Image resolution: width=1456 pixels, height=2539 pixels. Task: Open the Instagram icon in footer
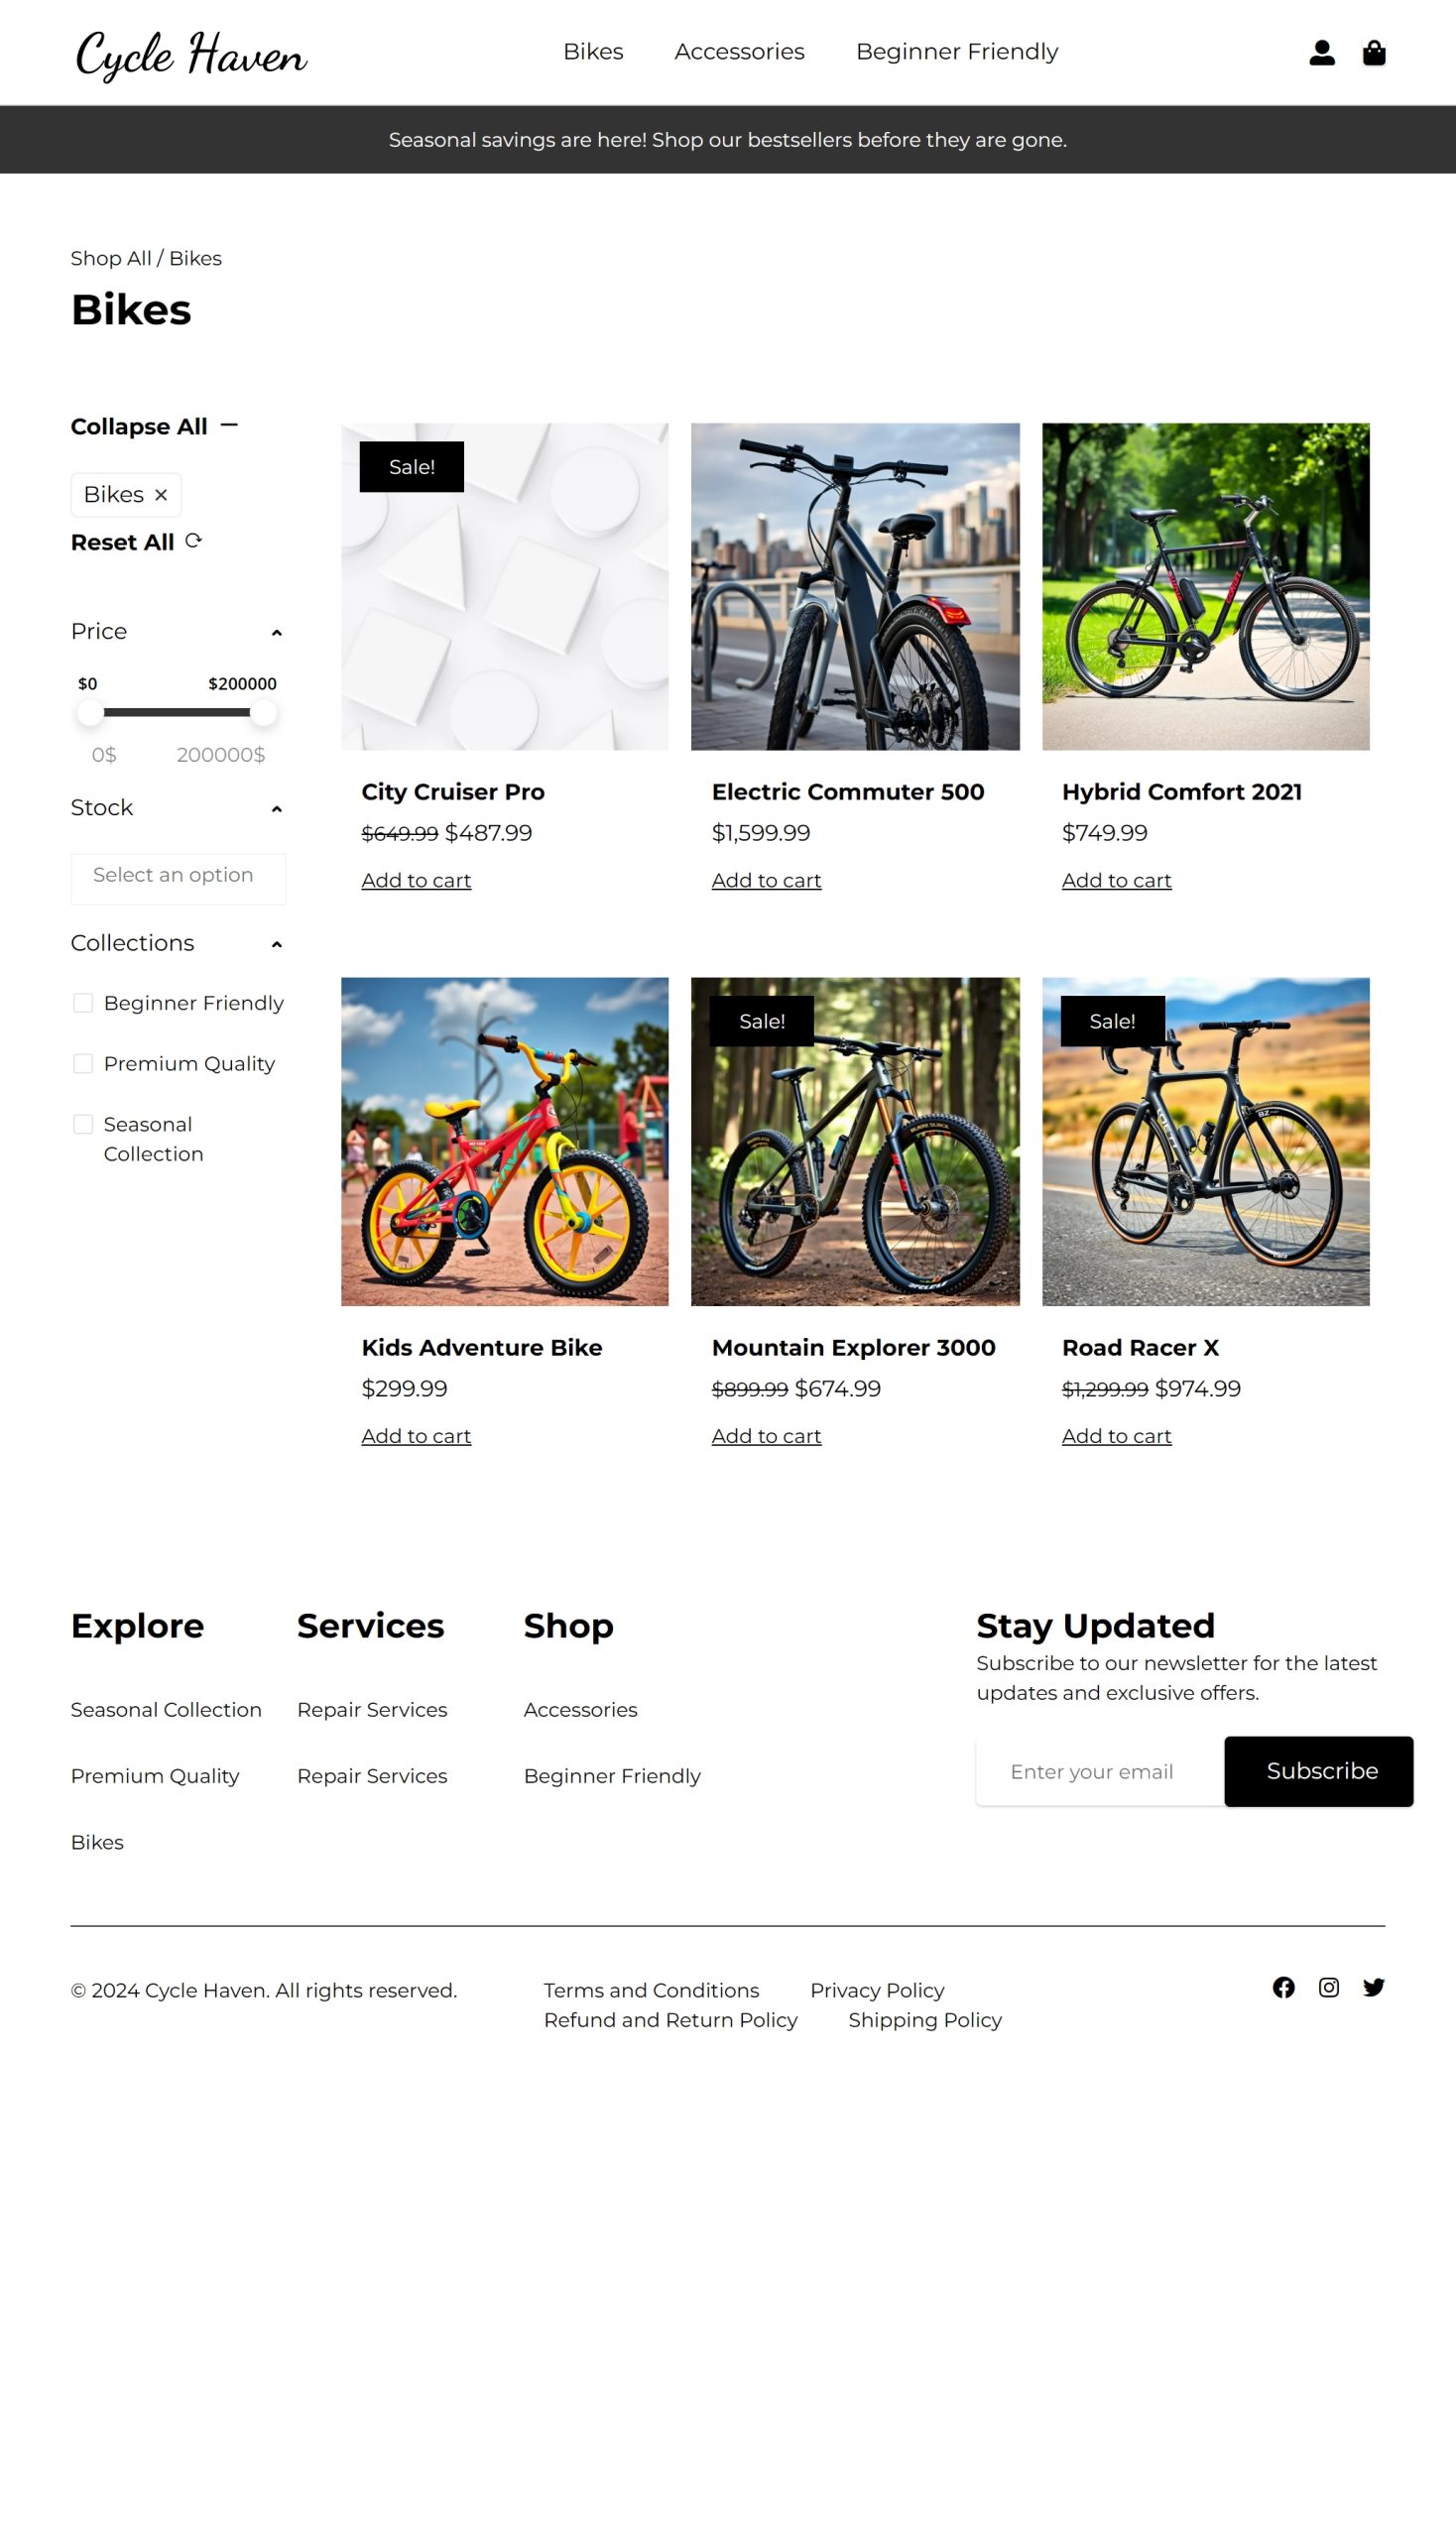click(1328, 1987)
